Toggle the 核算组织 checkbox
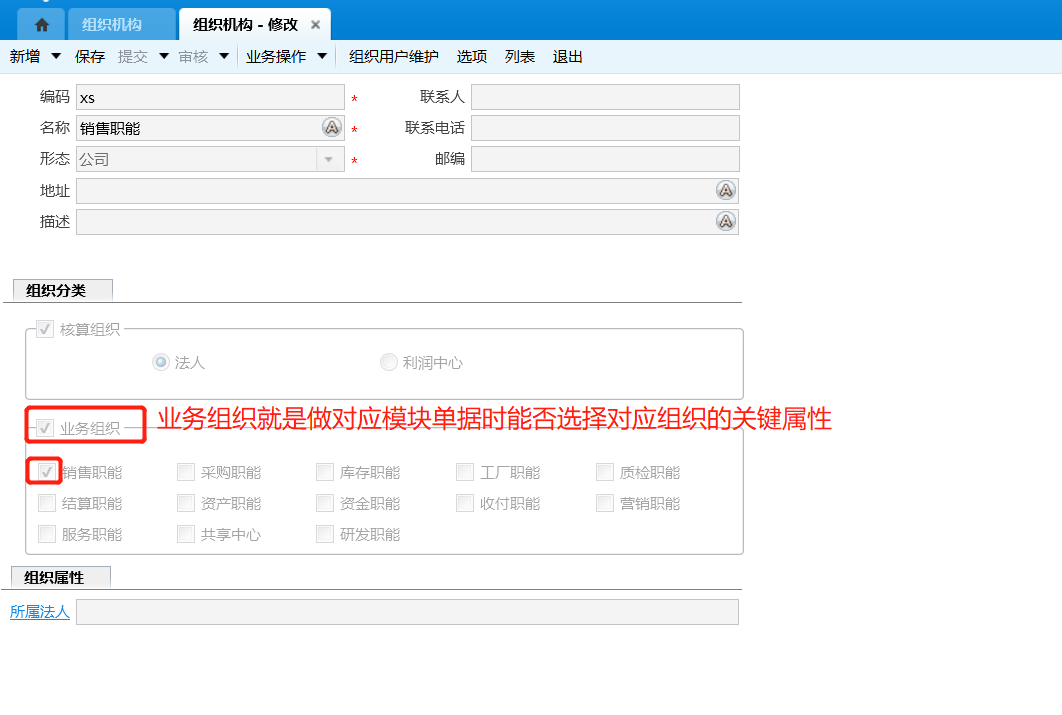 pyautogui.click(x=45, y=330)
